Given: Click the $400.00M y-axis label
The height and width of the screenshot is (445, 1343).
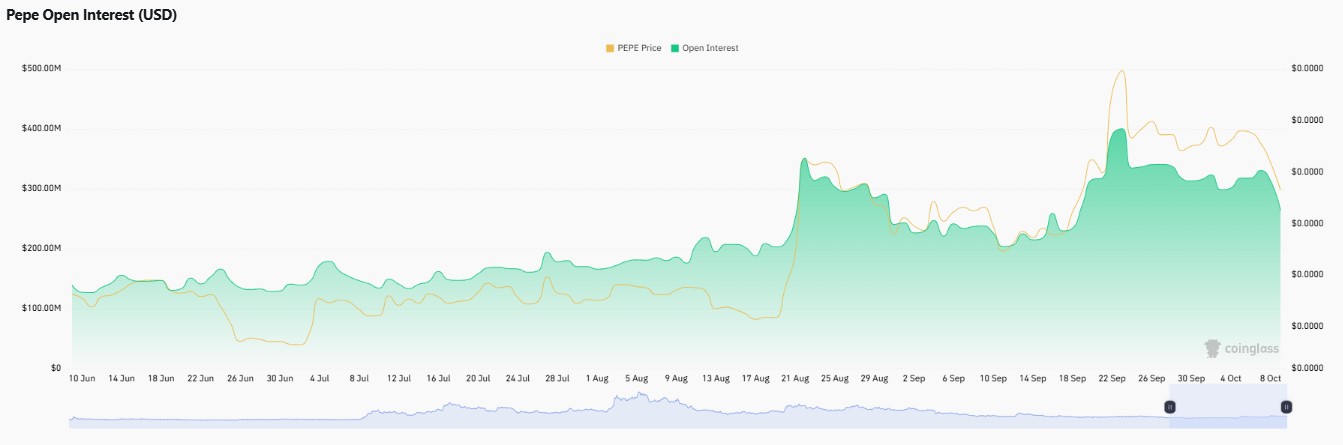Looking at the screenshot, I should click(40, 128).
